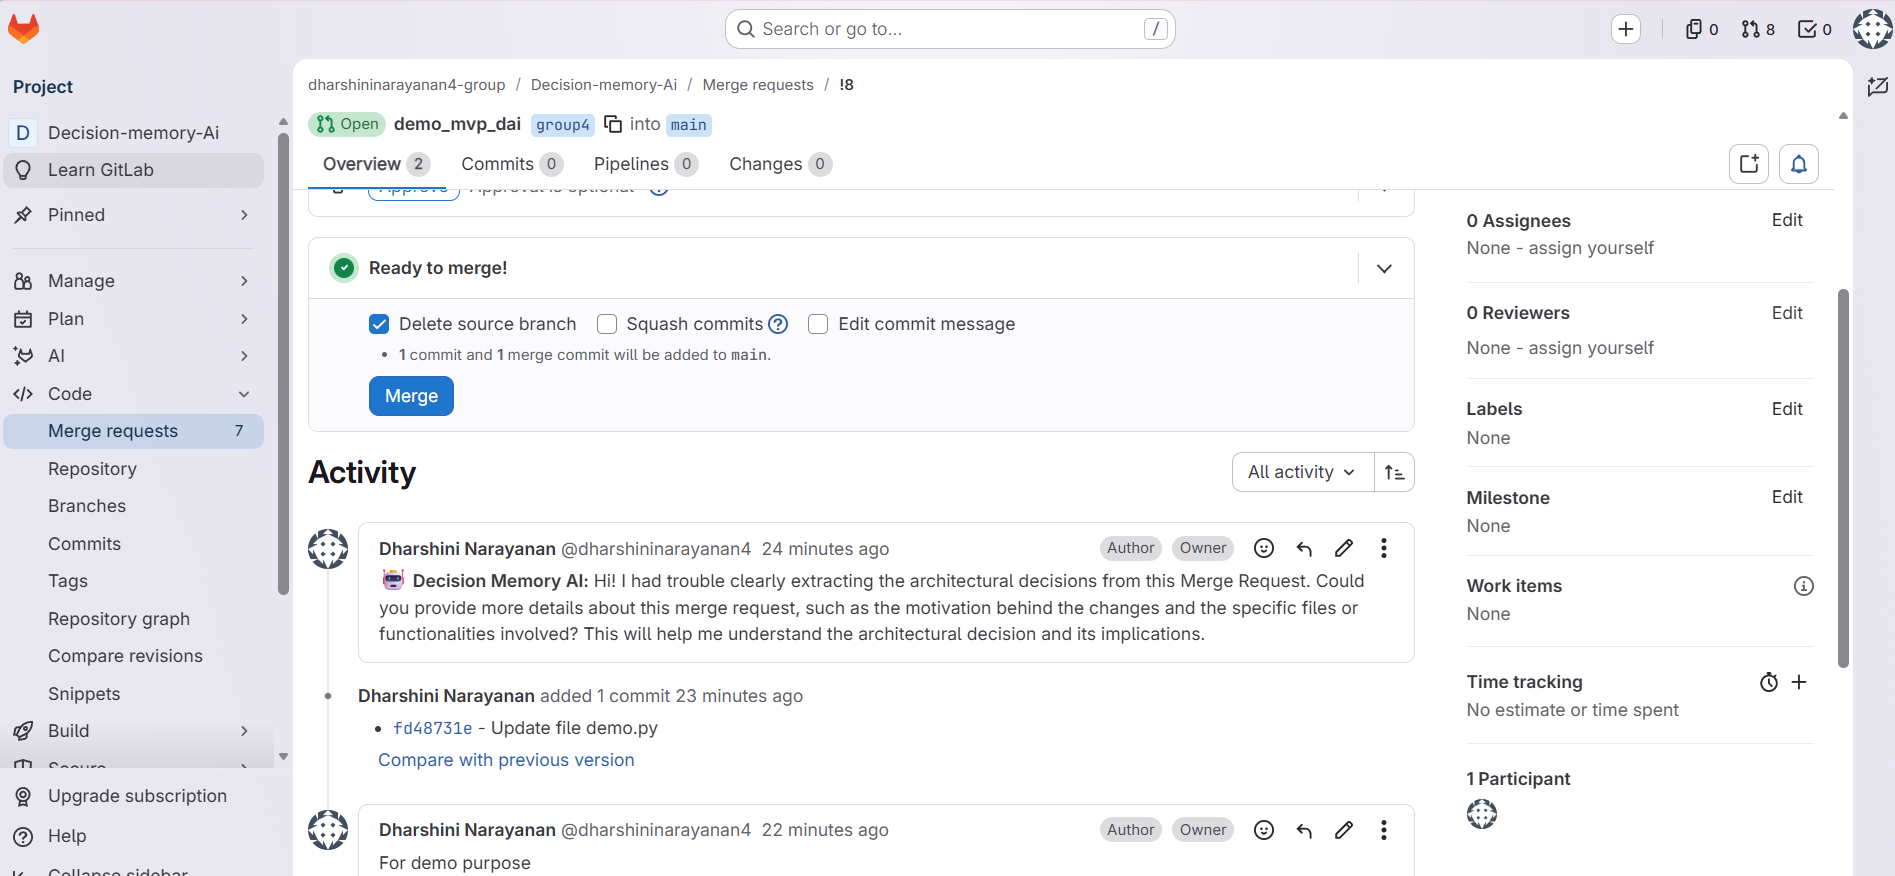Switch to the Changes tab

point(780,164)
